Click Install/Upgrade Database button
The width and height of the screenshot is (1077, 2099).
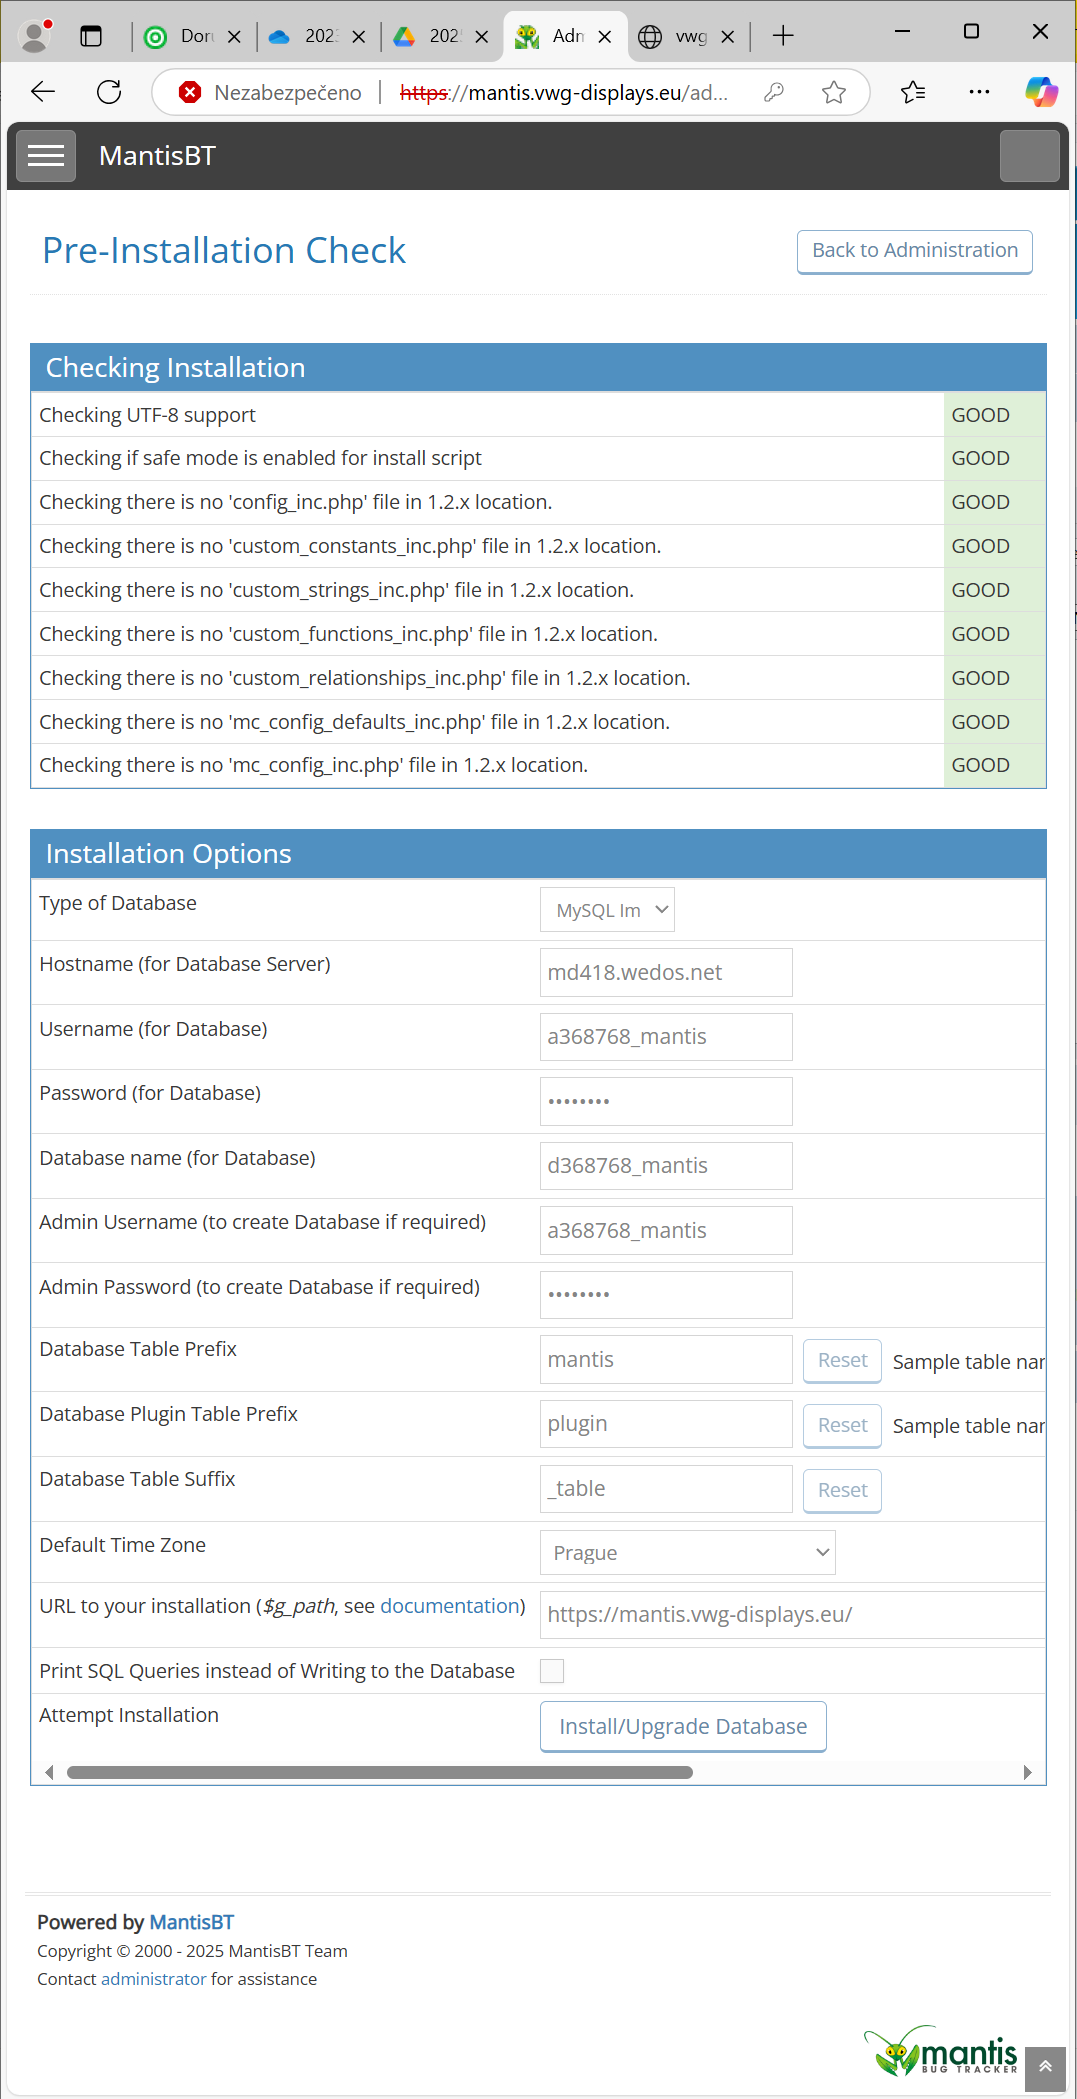[683, 1726]
